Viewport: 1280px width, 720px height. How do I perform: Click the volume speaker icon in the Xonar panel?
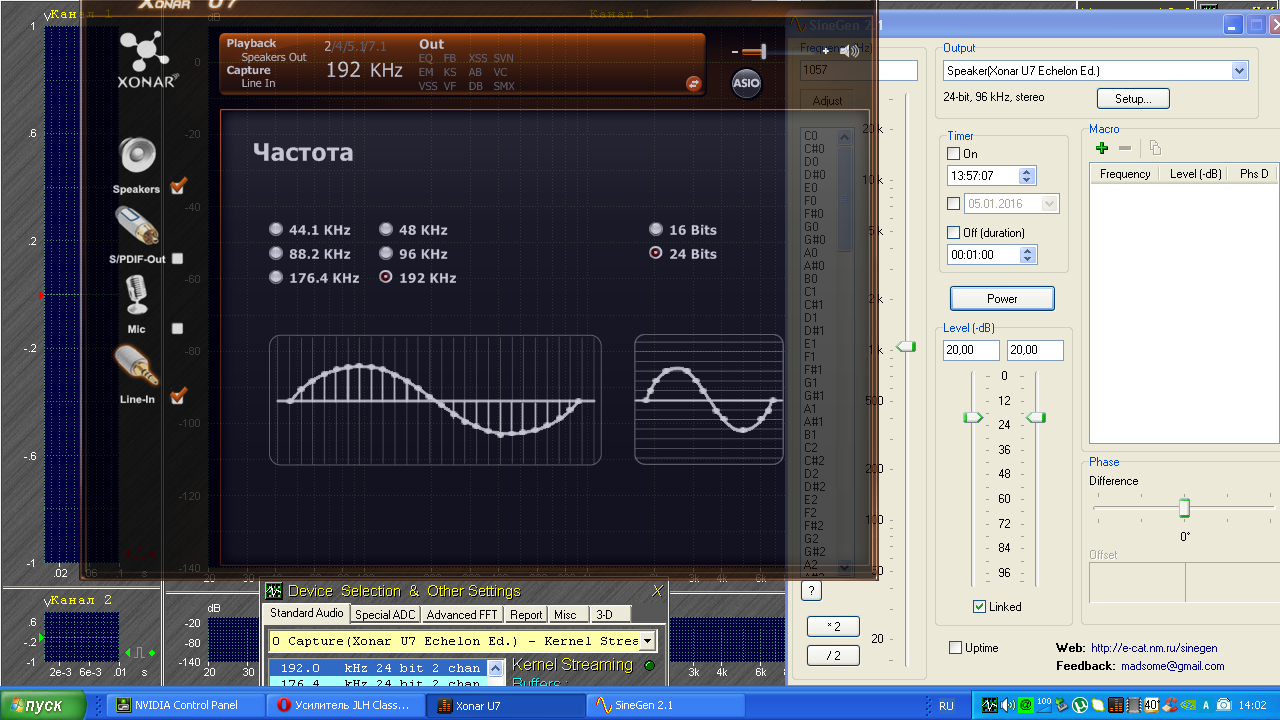[850, 51]
